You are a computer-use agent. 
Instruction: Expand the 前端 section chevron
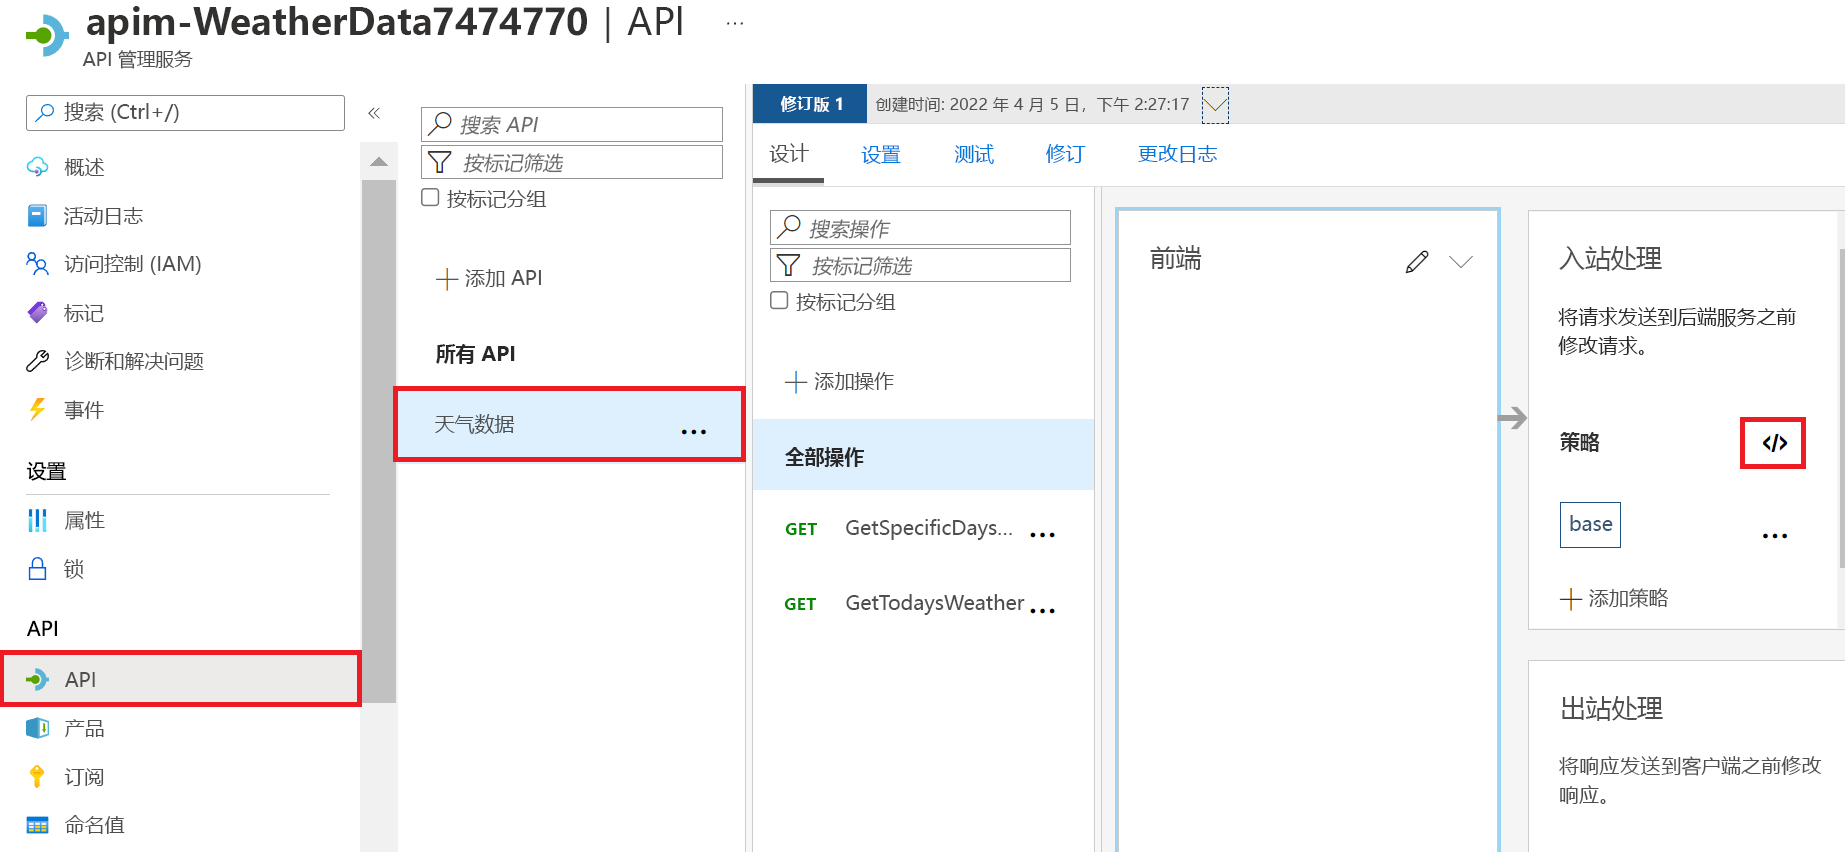pyautogui.click(x=1461, y=262)
